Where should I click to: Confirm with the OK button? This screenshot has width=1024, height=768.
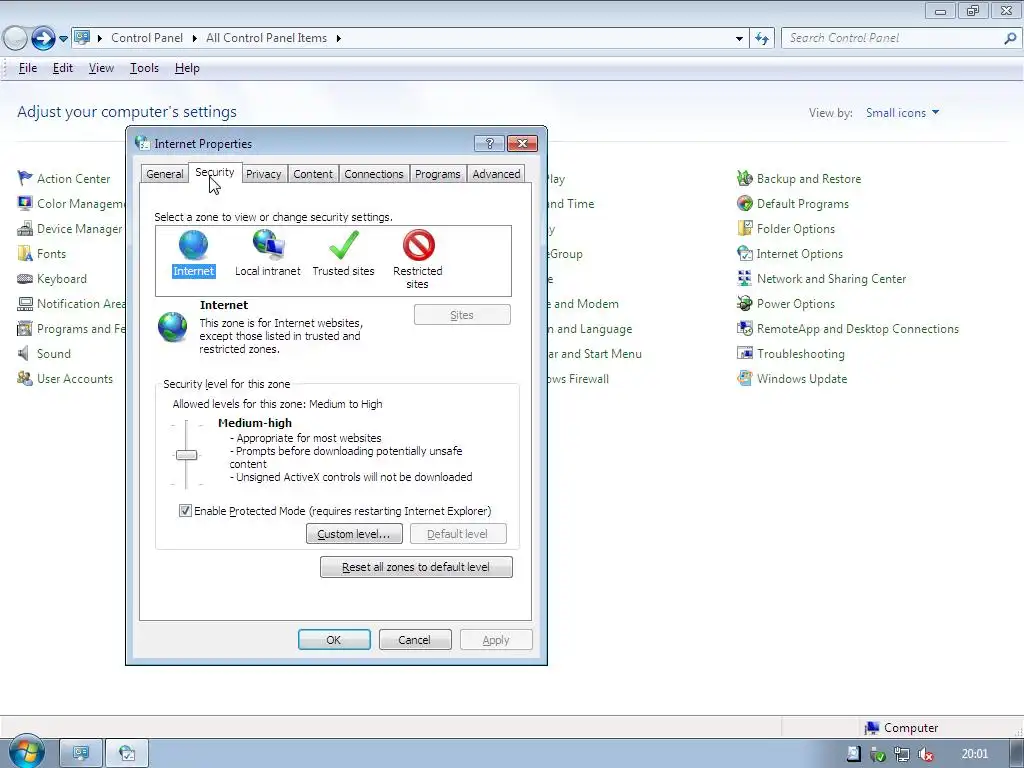pyautogui.click(x=334, y=640)
